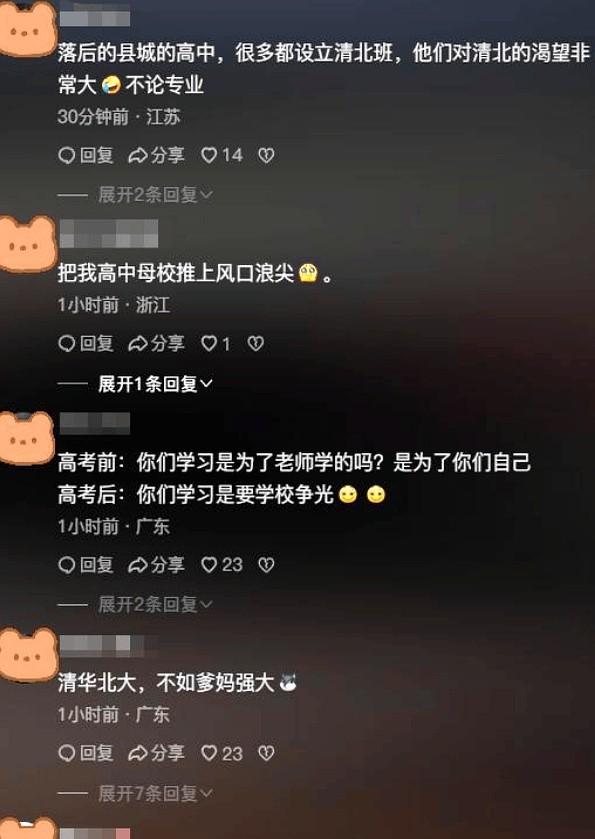Expand 展开1条回复 under Zhejiang comment
Viewport: 595px width, 839px height.
pos(155,384)
